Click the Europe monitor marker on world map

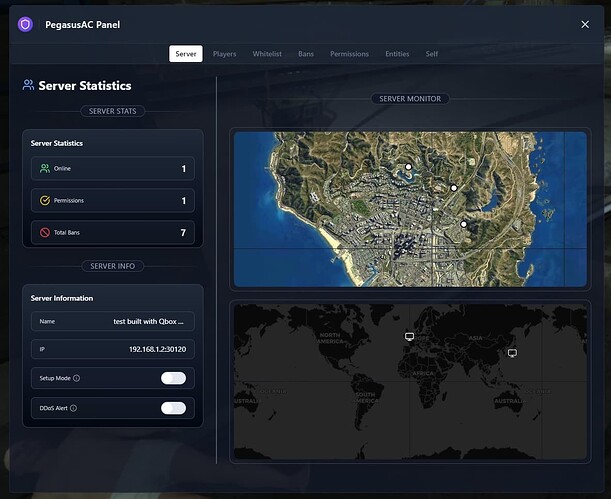coord(409,336)
